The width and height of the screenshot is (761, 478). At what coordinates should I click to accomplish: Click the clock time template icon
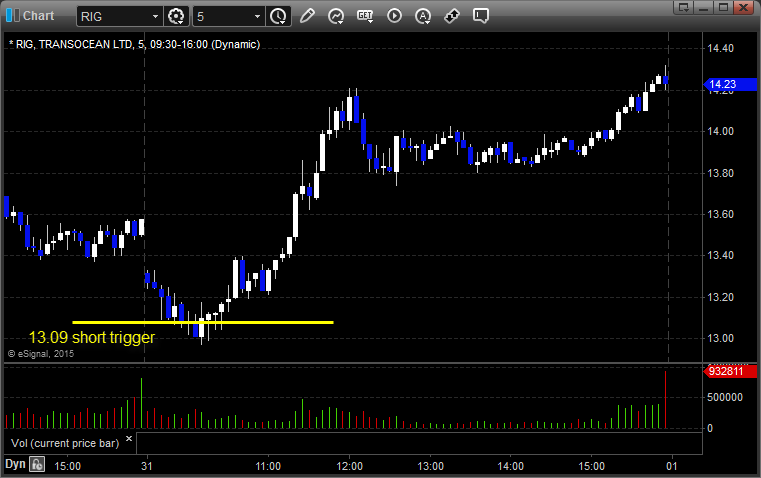click(x=278, y=16)
